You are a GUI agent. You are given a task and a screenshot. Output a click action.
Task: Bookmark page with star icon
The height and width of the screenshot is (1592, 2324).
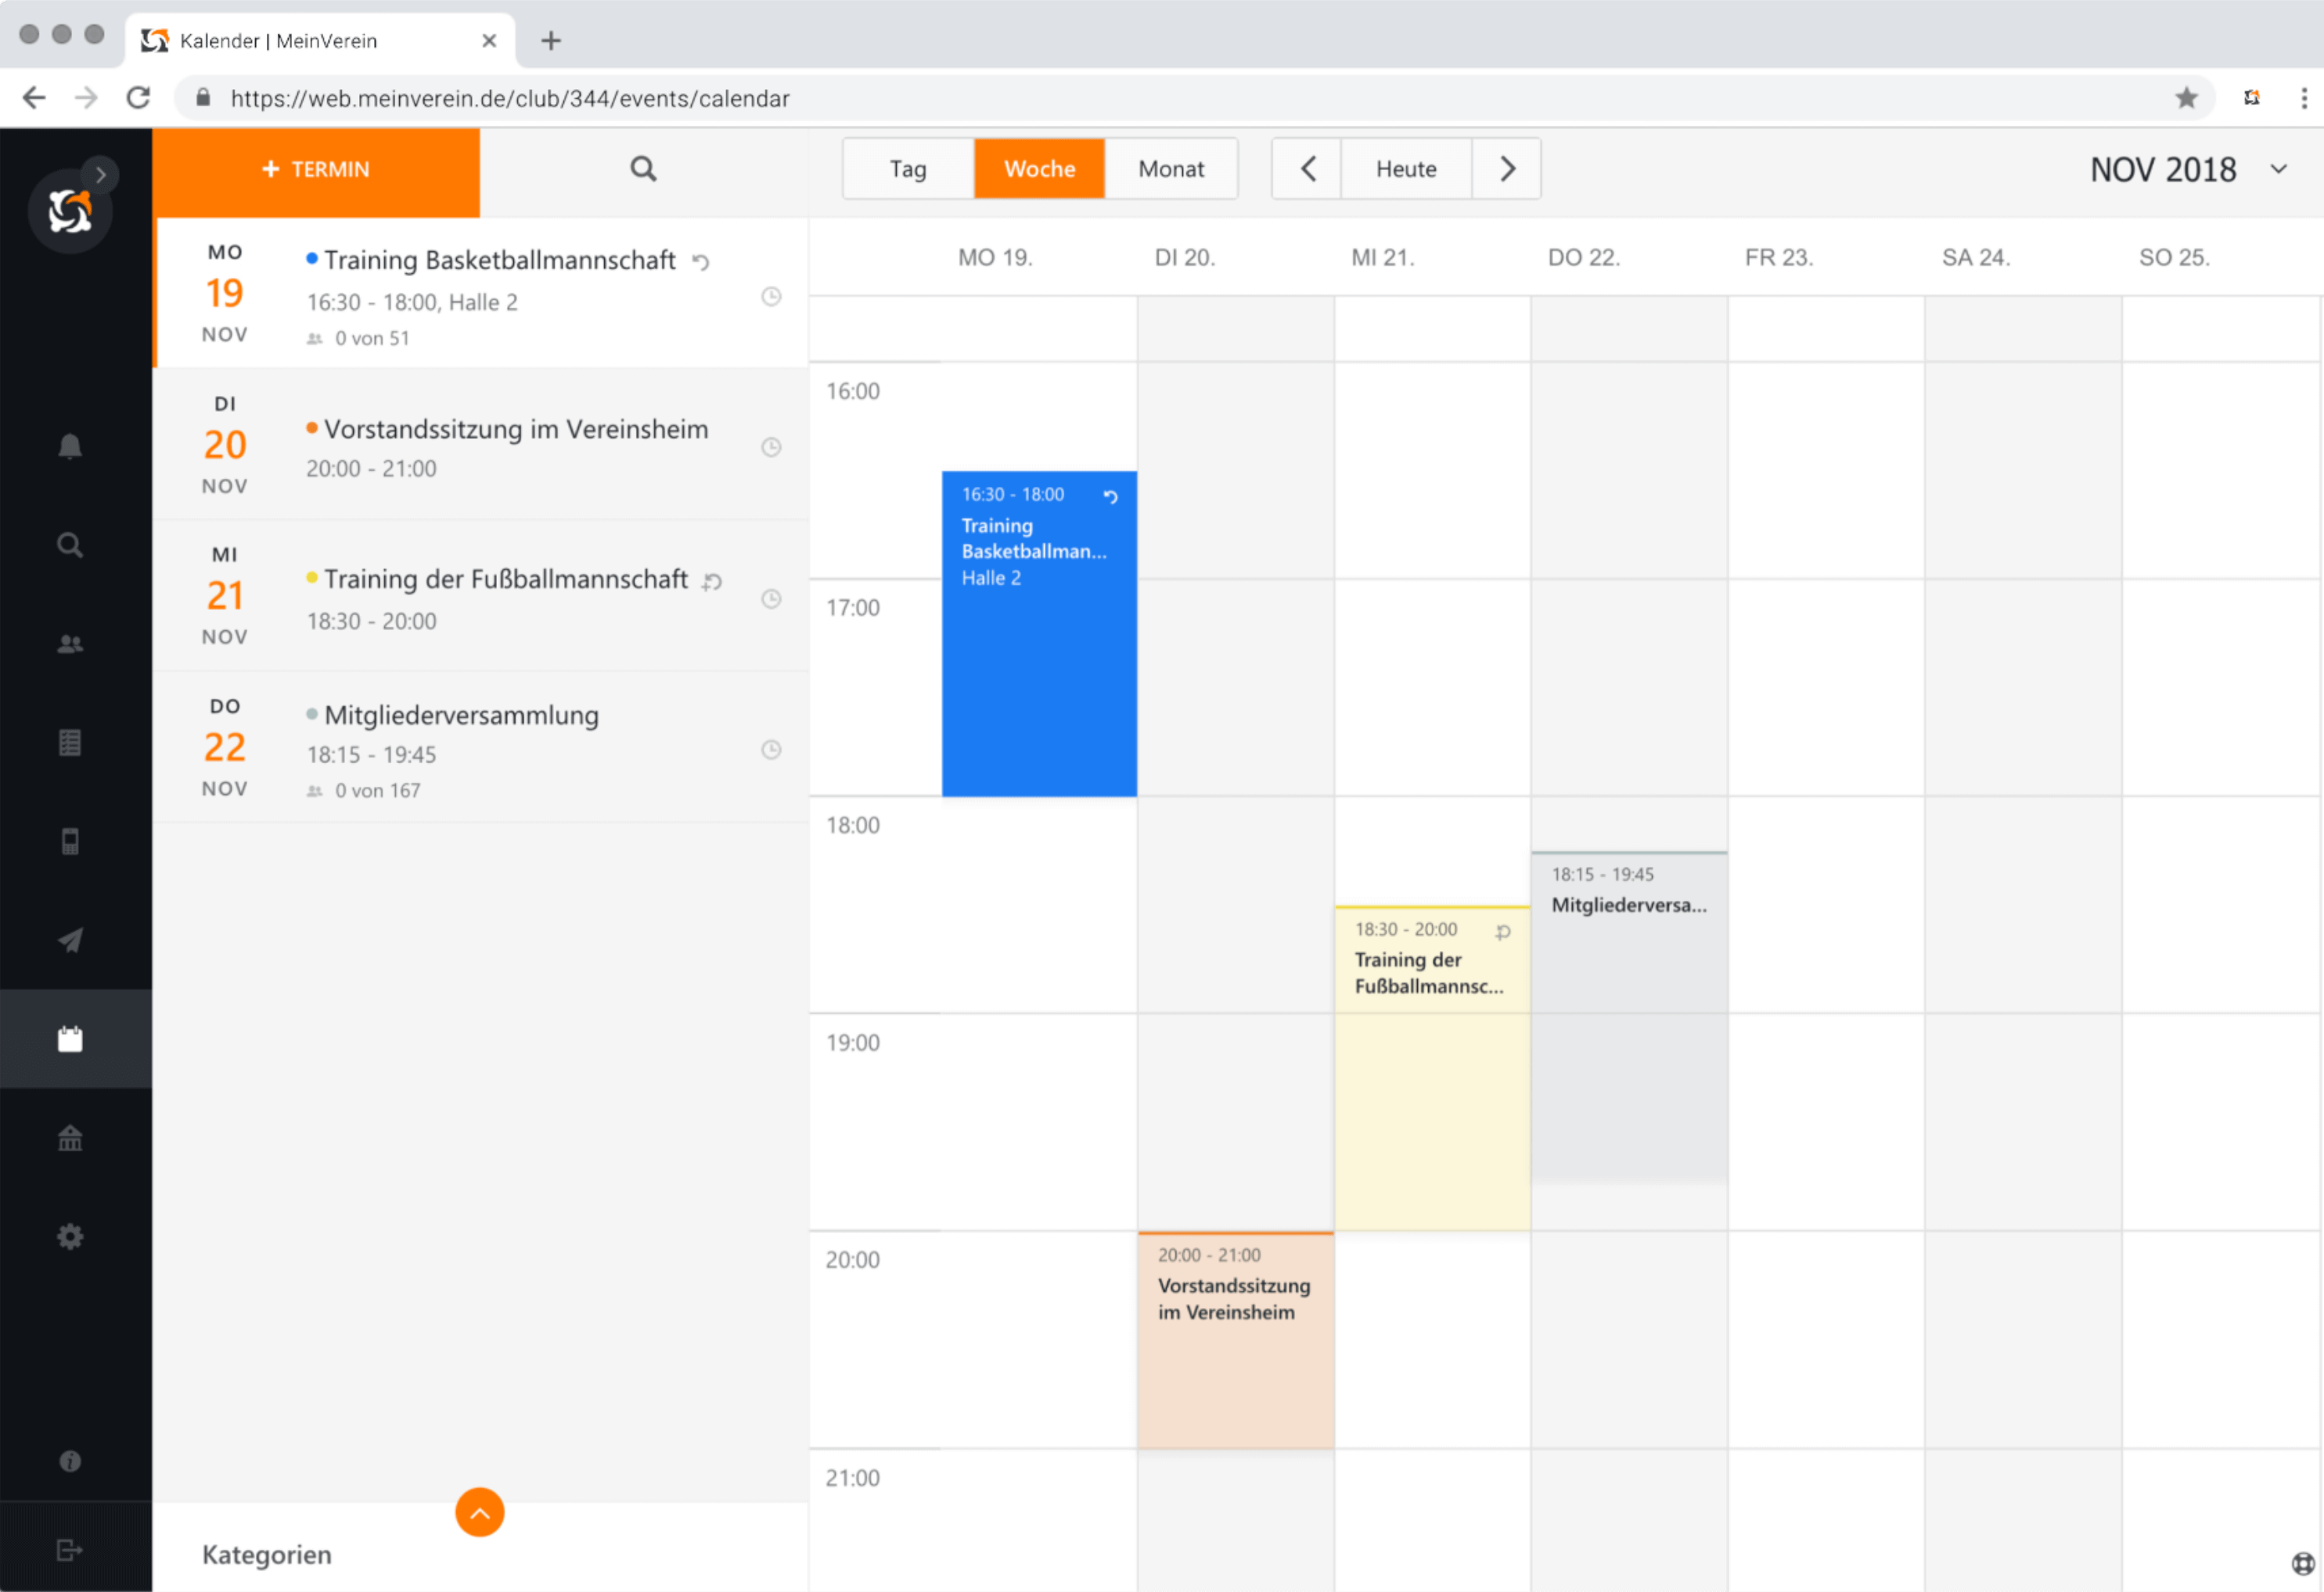click(2186, 98)
